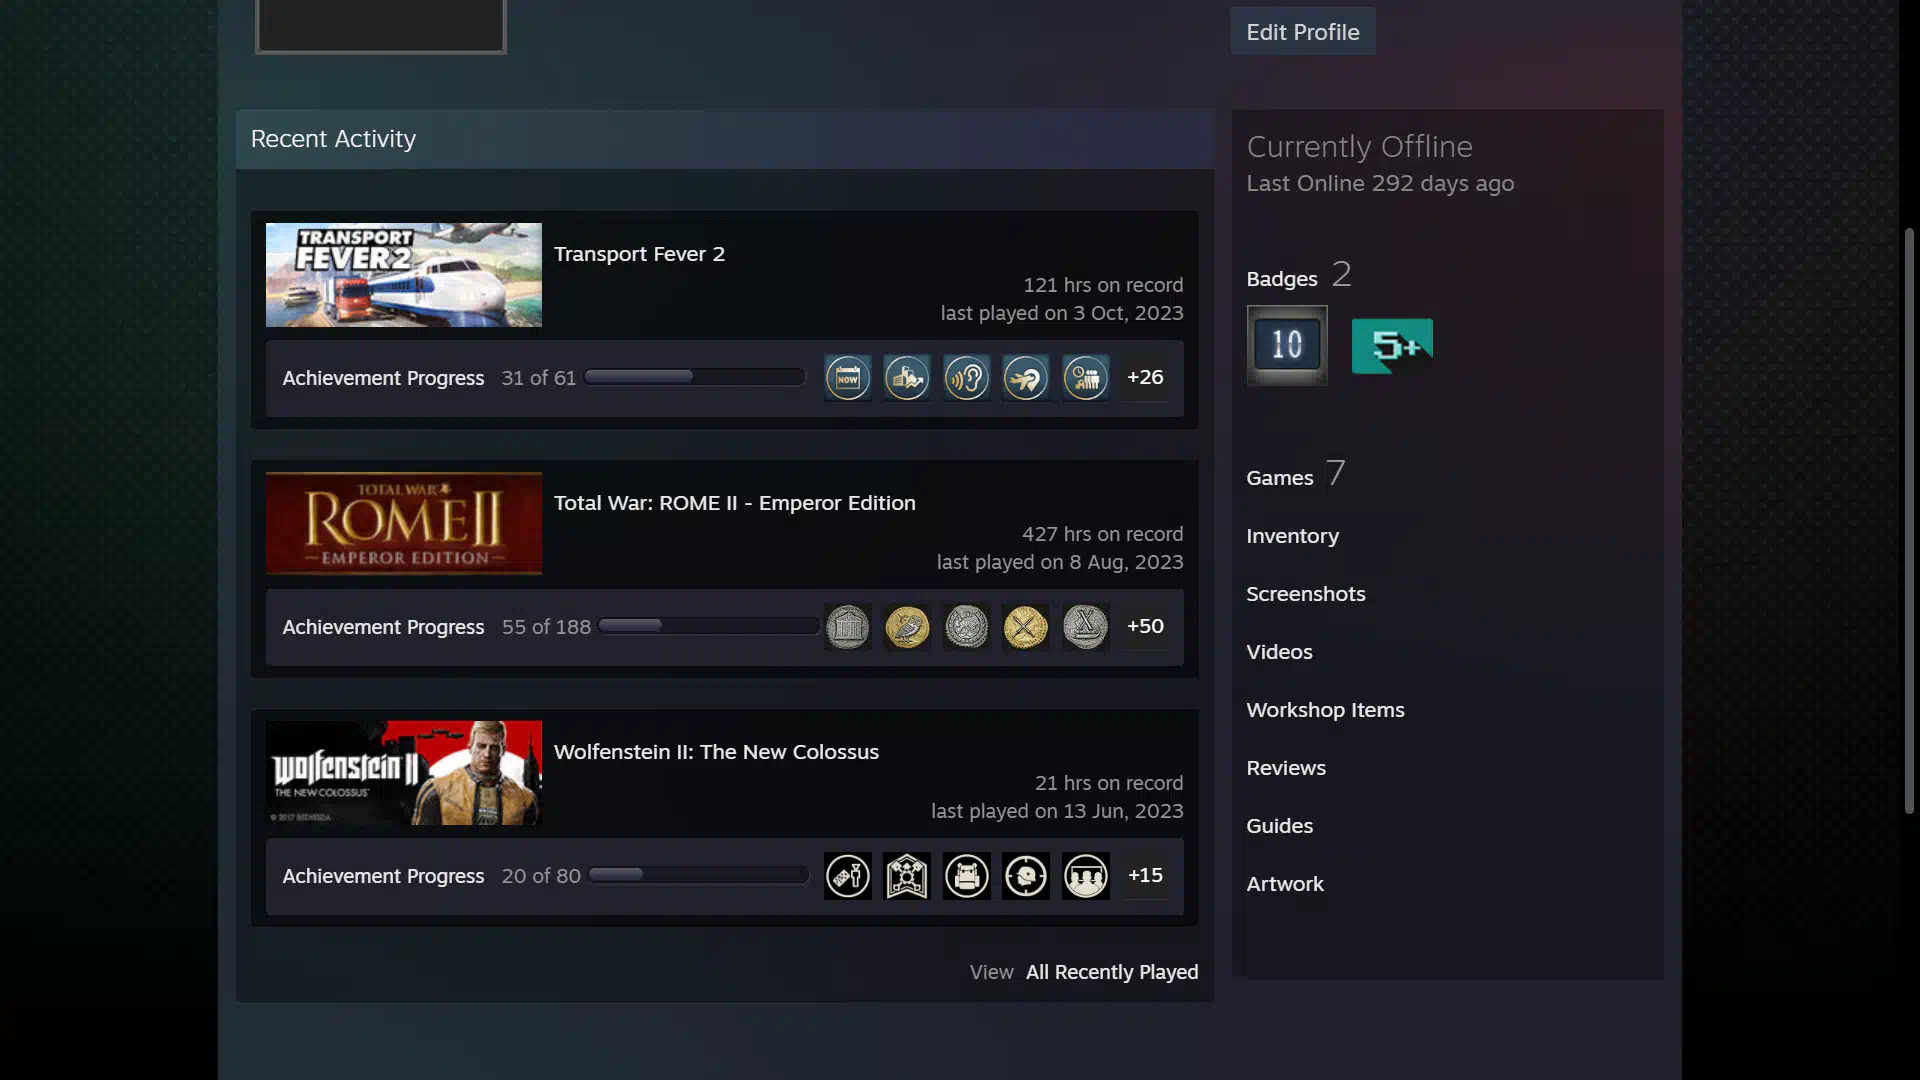
Task: Click the fifth Transport Fever 2 achievement icon
Action: coord(1085,378)
